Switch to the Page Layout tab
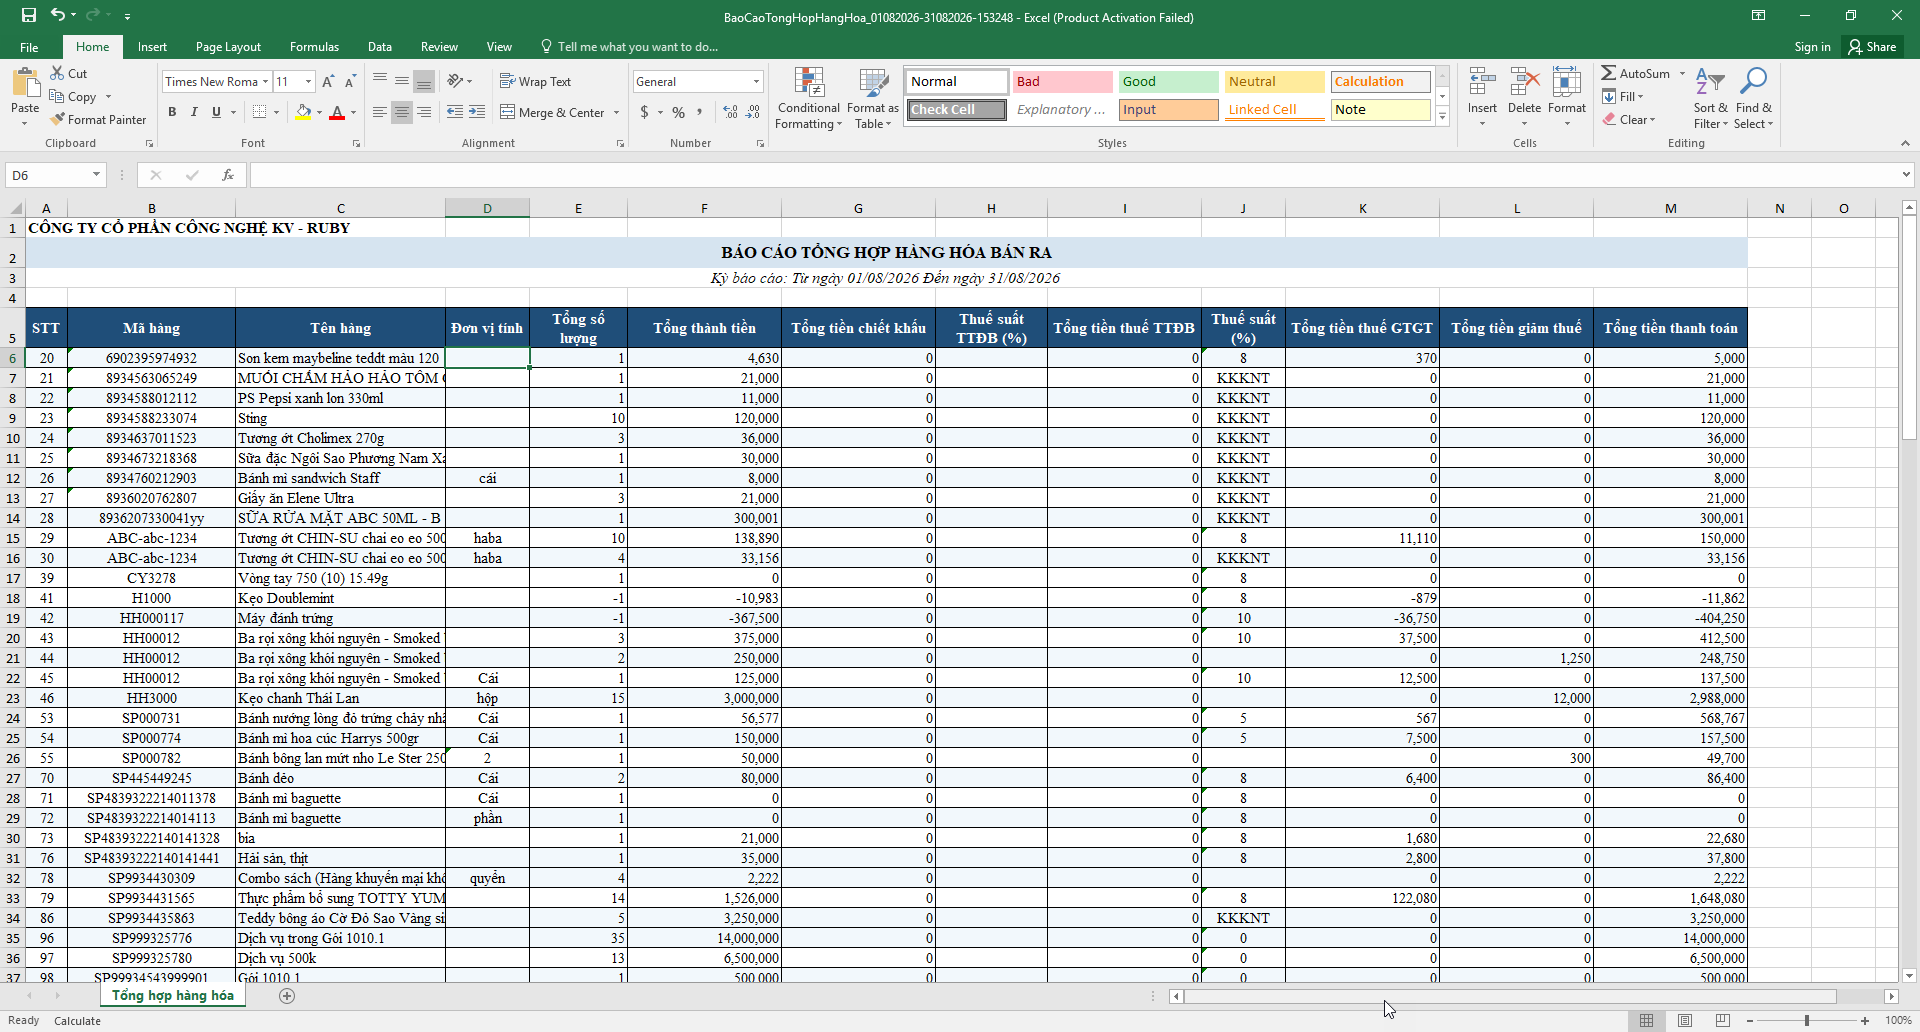Screen dimensions: 1920x1032 point(228,47)
